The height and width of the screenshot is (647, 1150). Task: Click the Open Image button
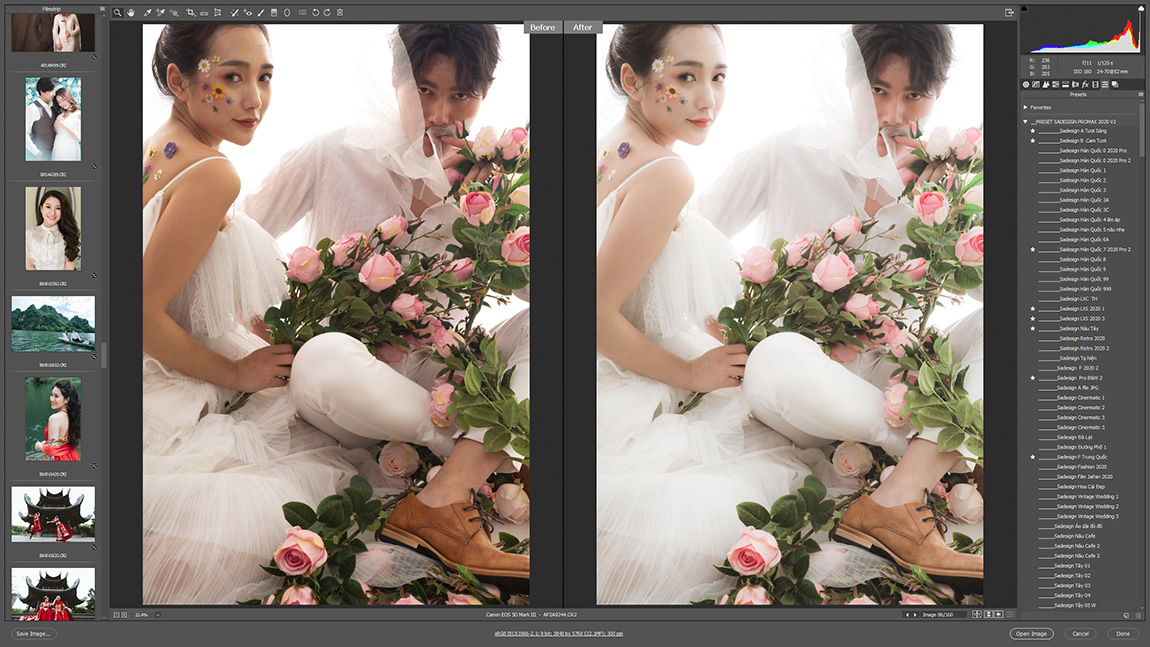point(1031,633)
